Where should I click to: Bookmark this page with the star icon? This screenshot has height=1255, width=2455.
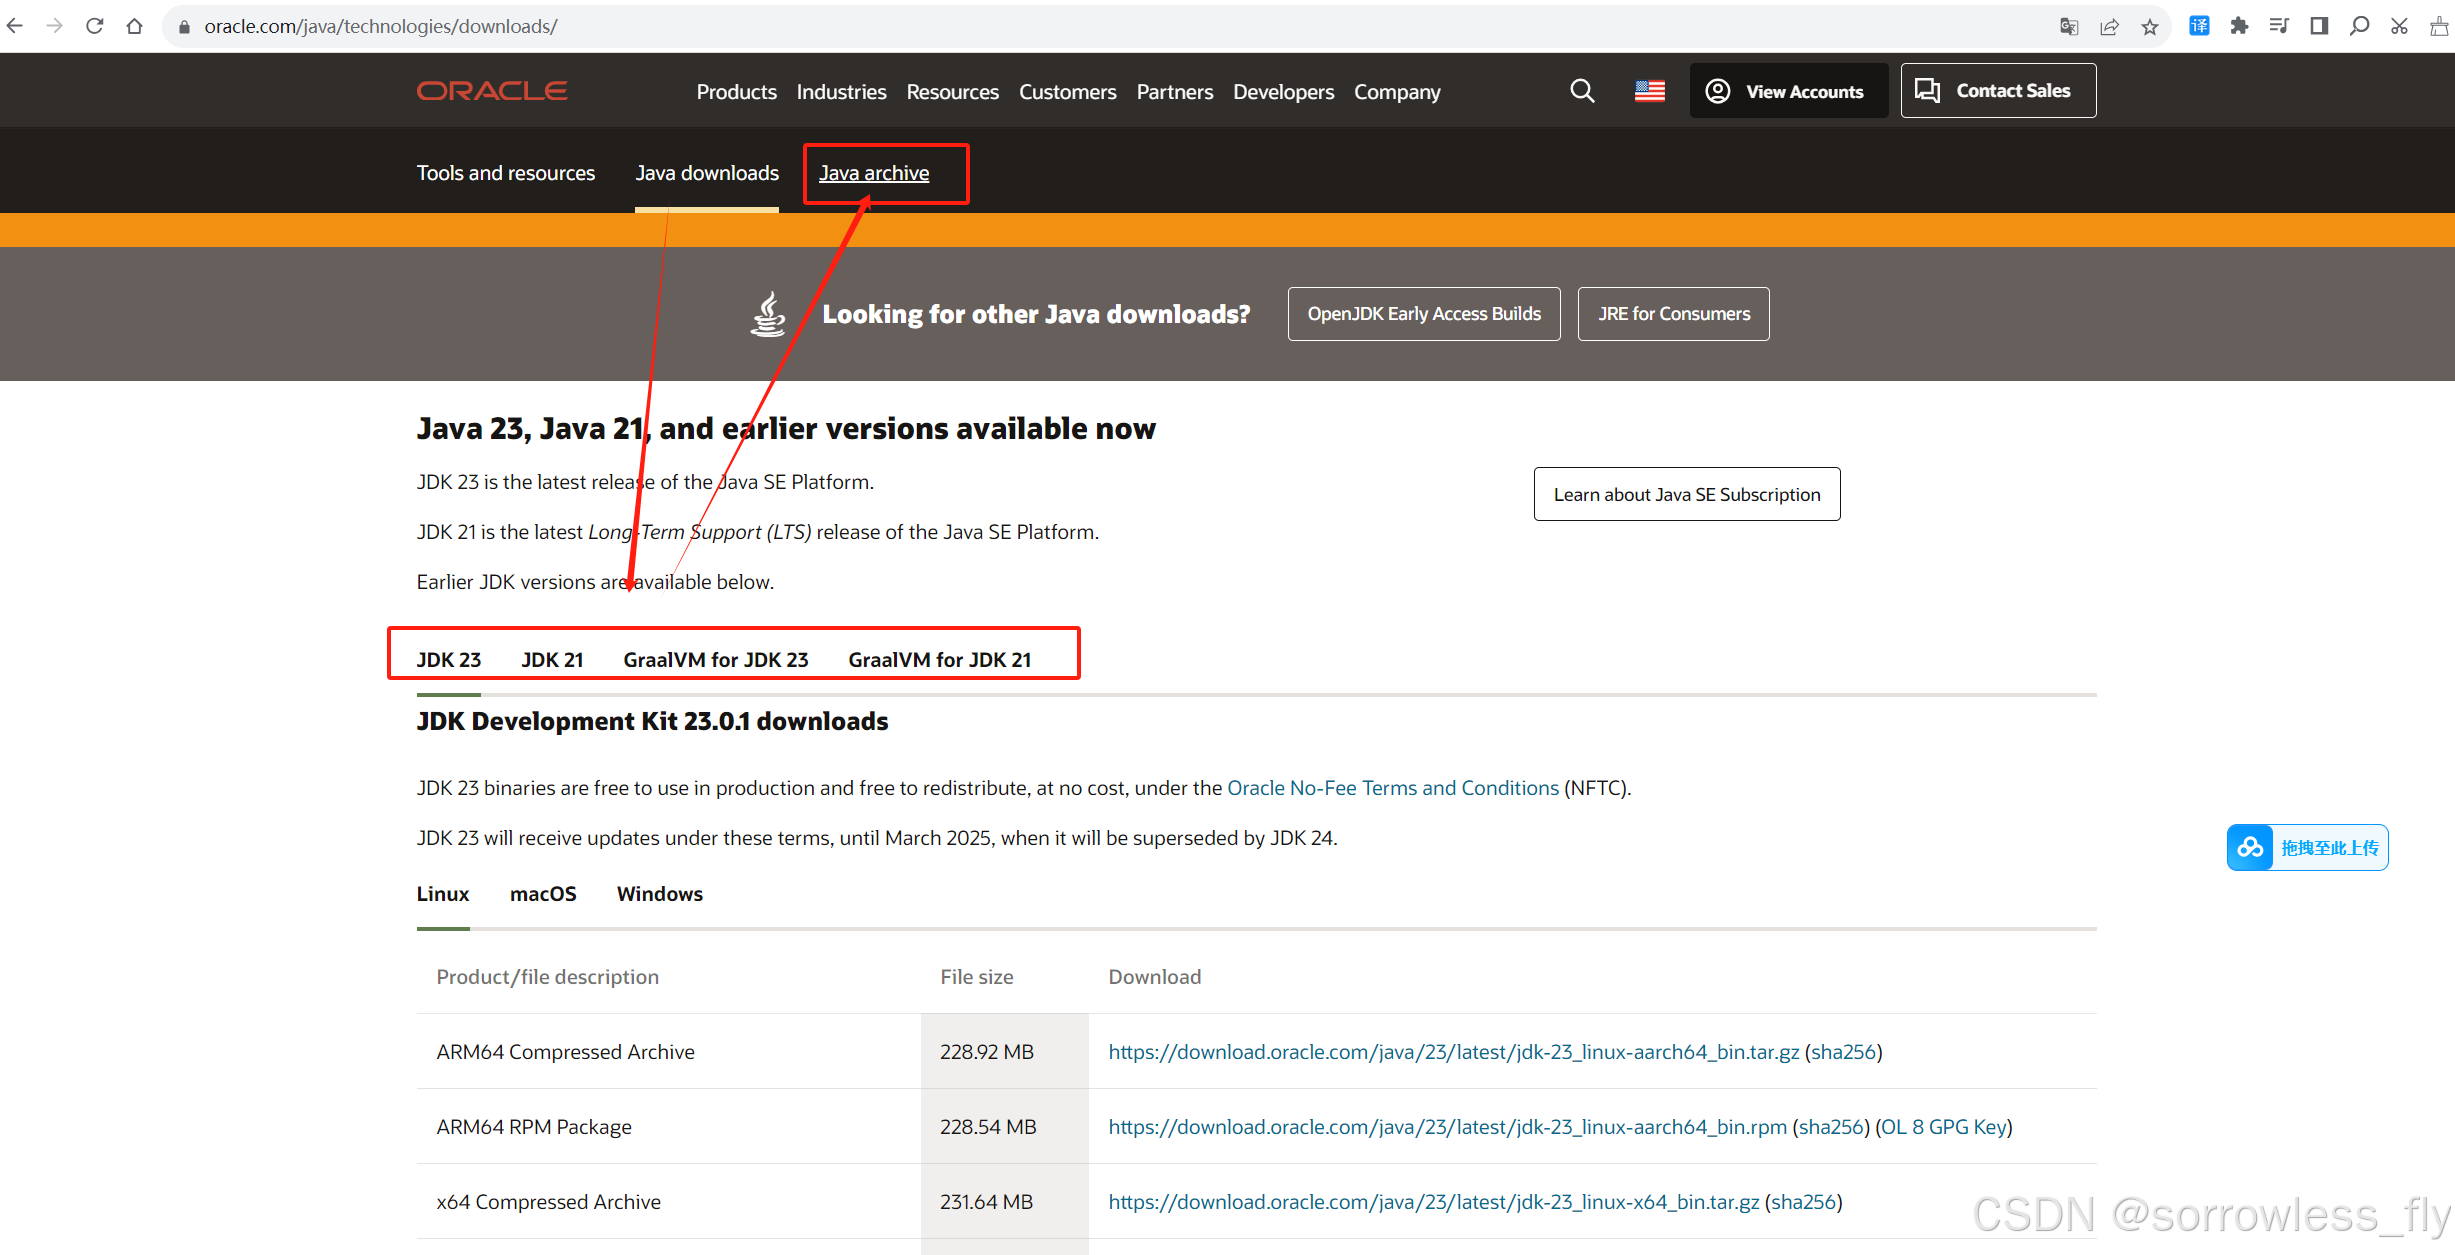2149,27
